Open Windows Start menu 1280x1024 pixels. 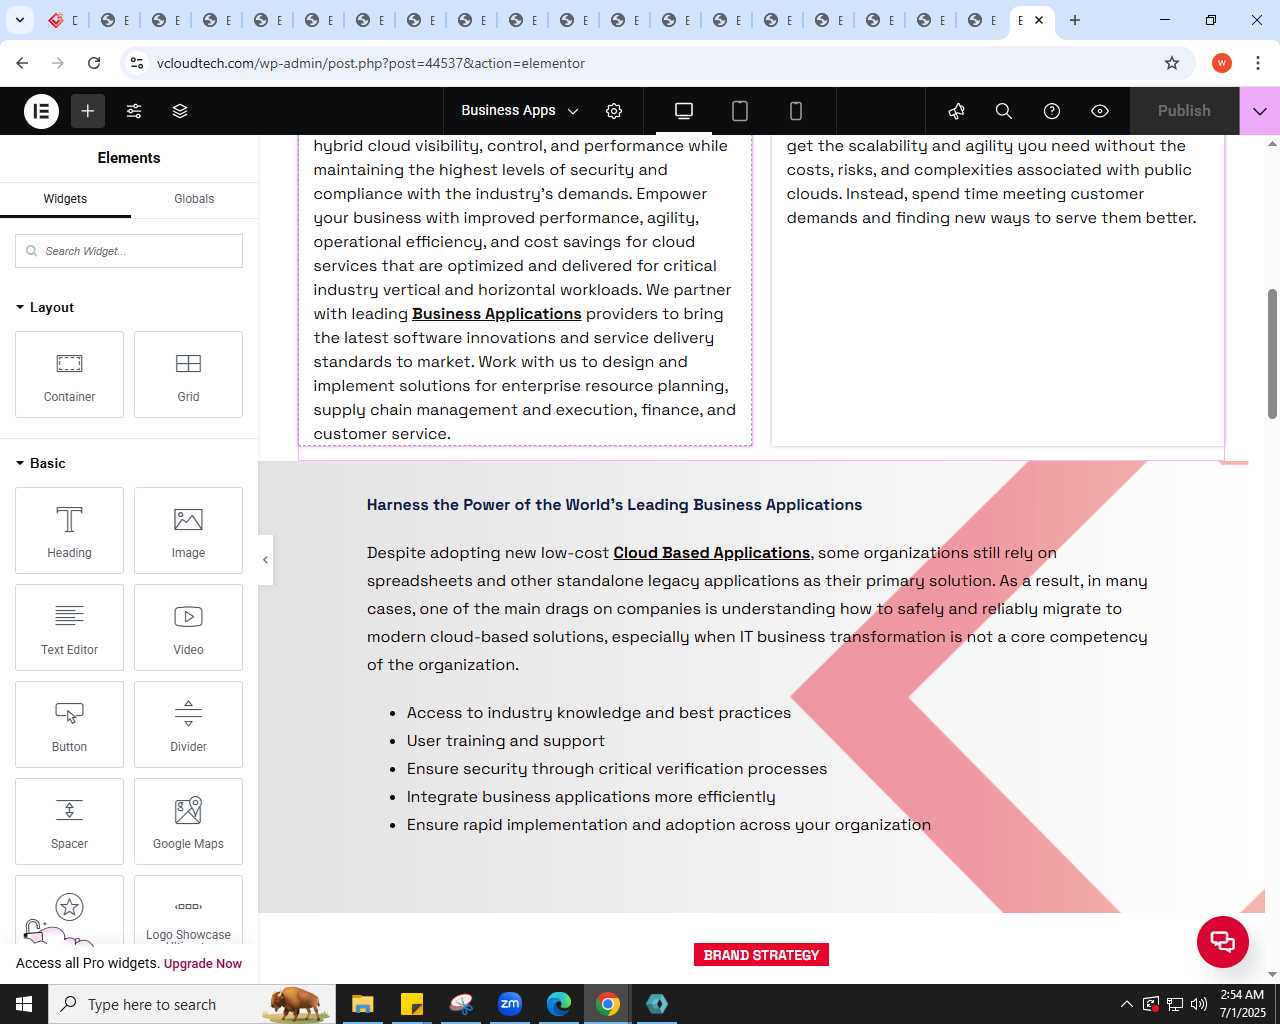click(x=24, y=1004)
